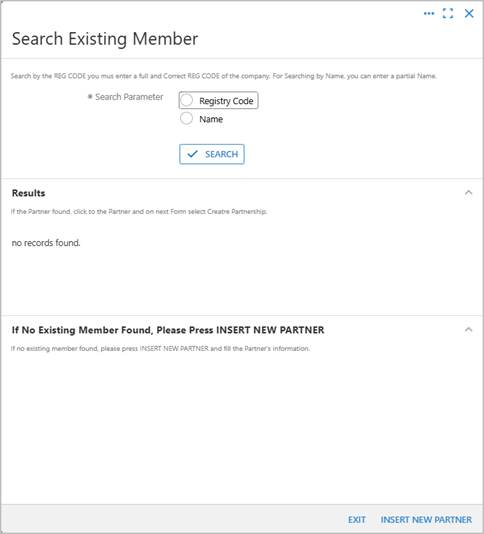Click the 'no records found.' message
This screenshot has height=534, width=484.
[46, 243]
